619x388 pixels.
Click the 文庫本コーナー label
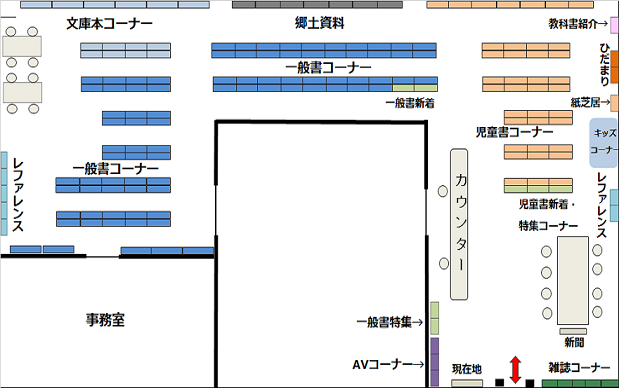(109, 24)
